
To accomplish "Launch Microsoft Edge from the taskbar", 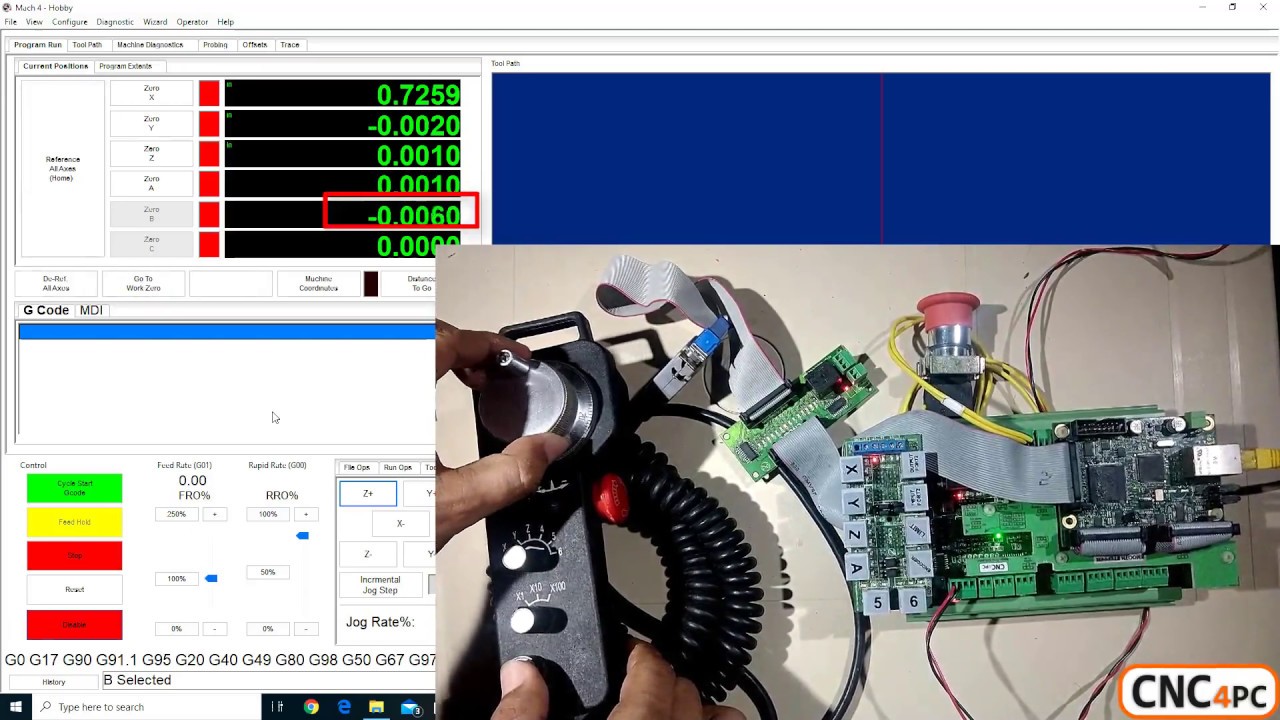I will [344, 707].
